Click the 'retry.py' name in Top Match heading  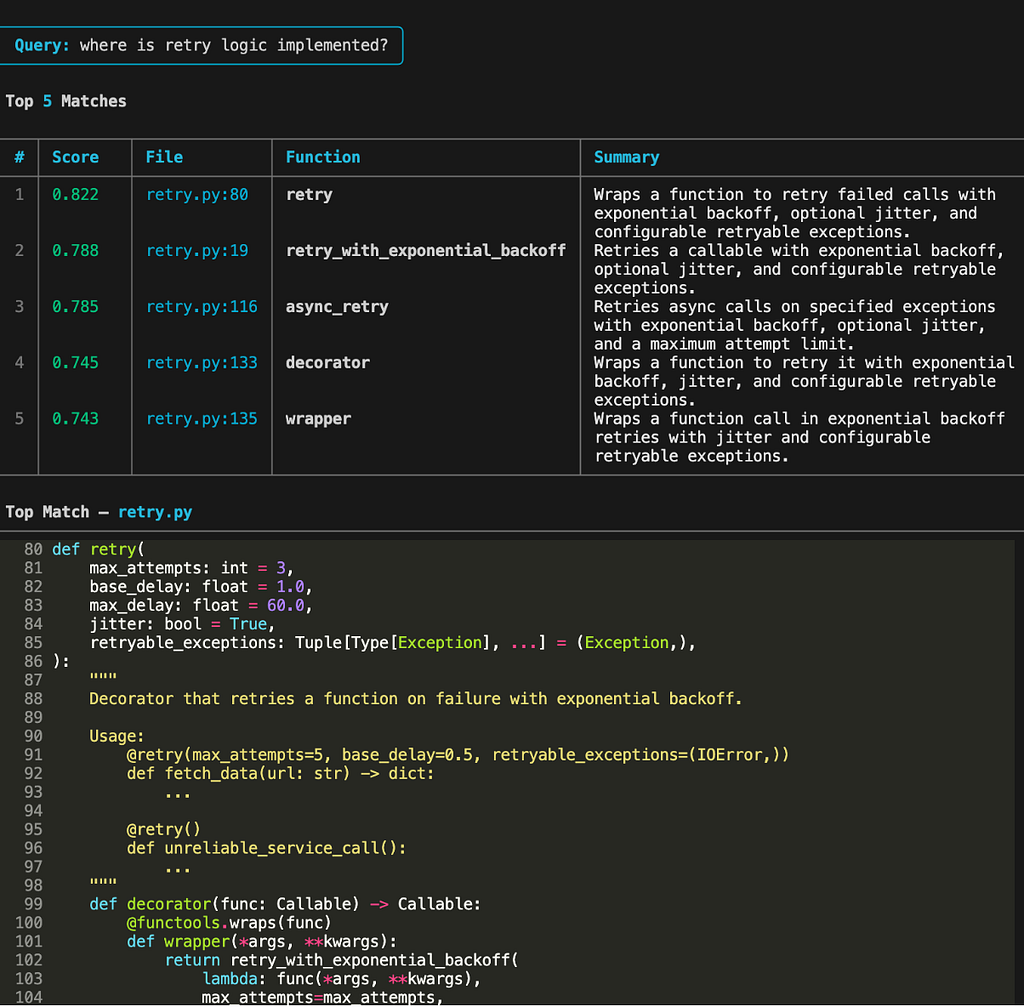(x=155, y=513)
